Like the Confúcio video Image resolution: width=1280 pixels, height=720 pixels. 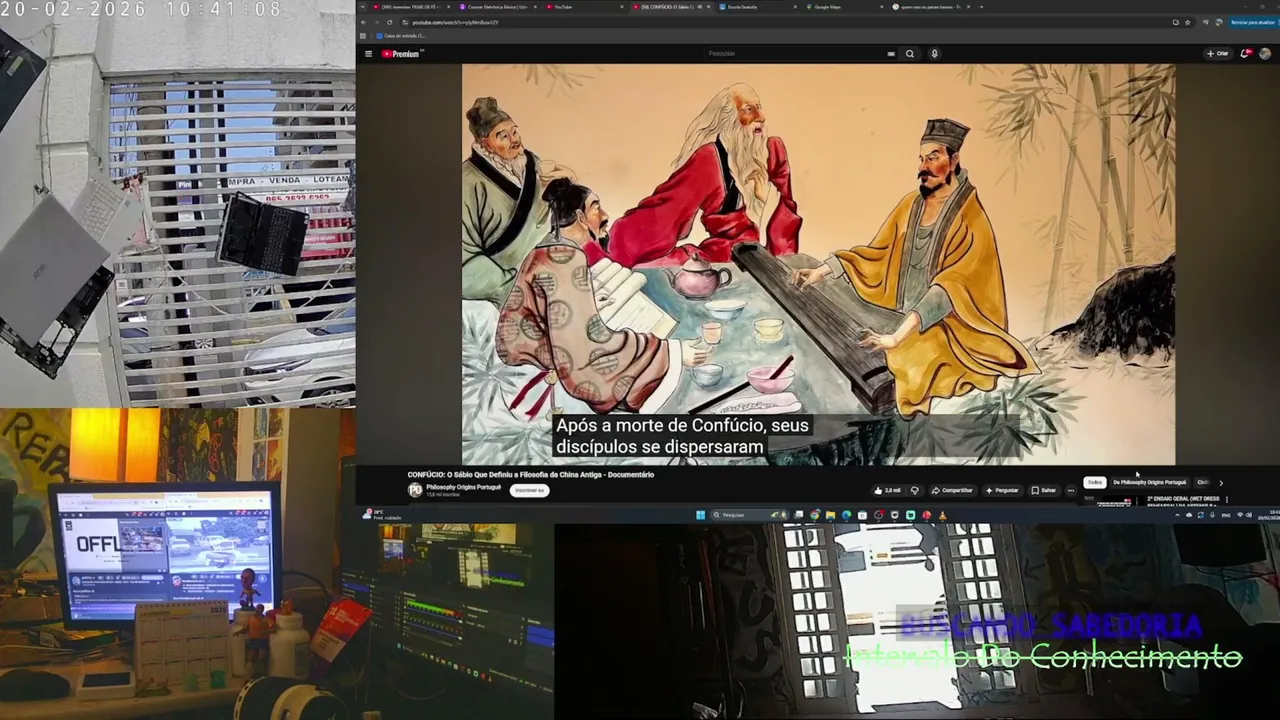887,490
